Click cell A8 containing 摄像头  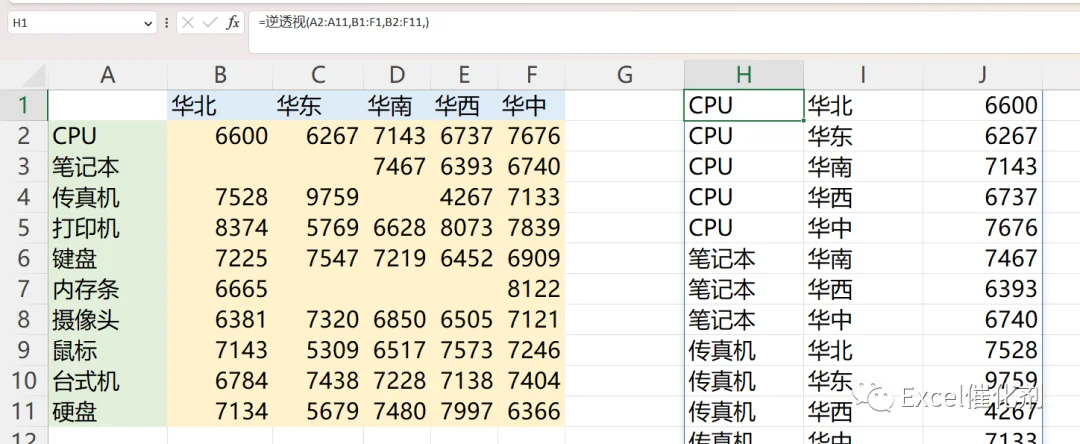click(x=107, y=320)
